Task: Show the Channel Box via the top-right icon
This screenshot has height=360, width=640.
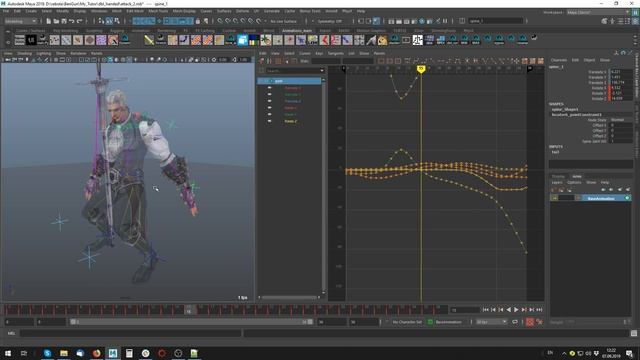Action: (636, 21)
